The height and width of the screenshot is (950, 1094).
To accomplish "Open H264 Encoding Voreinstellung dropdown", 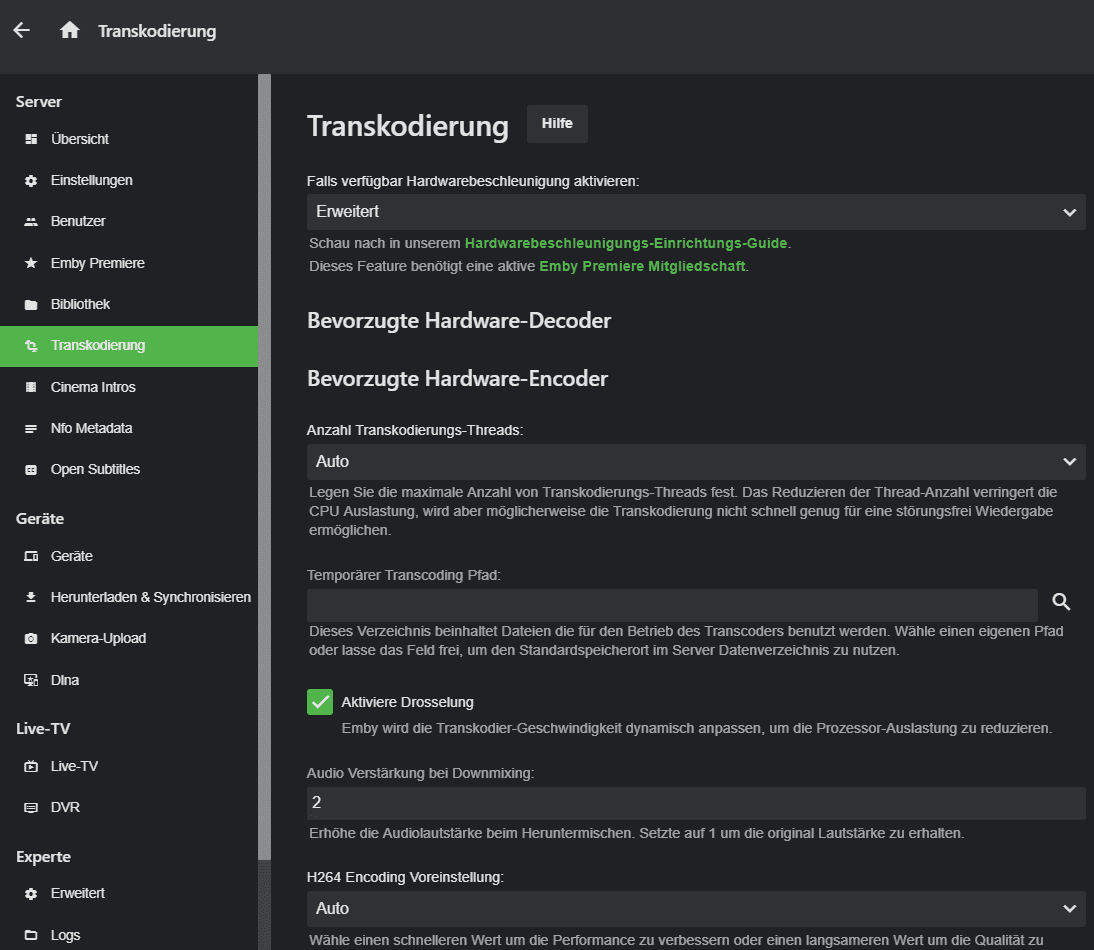I will pyautogui.click(x=695, y=908).
